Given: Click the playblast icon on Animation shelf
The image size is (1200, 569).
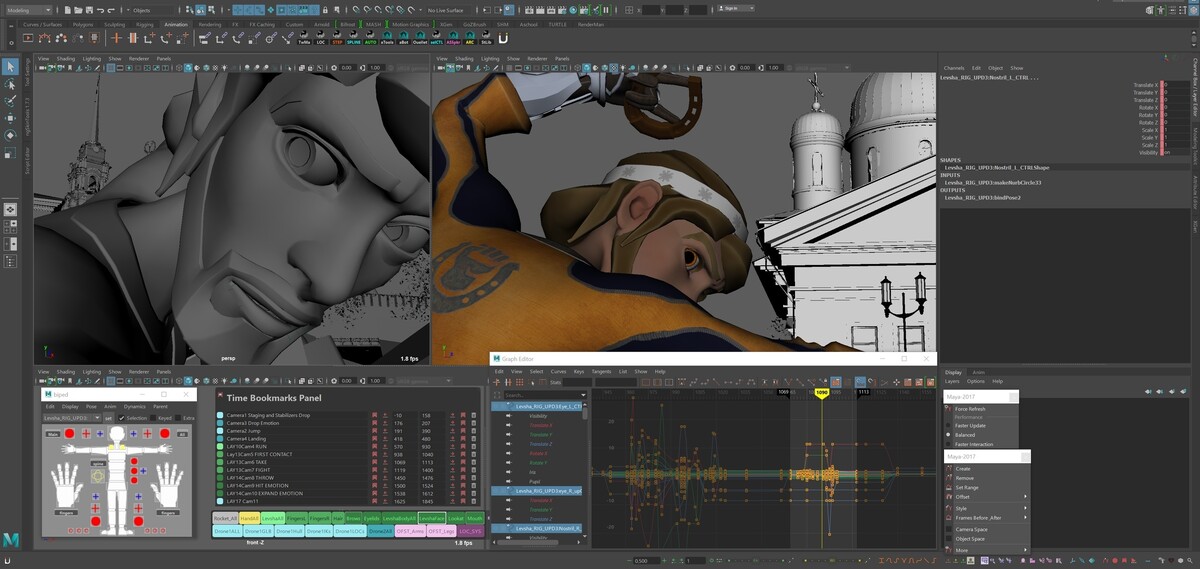Looking at the screenshot, I should click(x=28, y=37).
